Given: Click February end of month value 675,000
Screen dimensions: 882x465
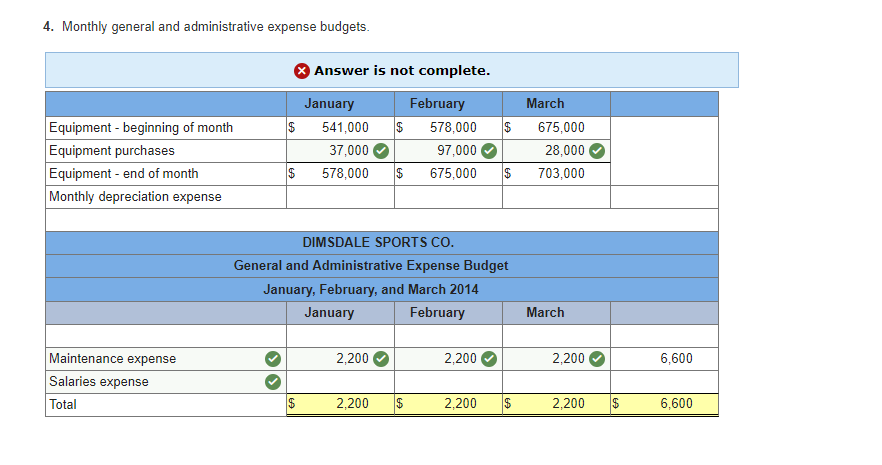Looking at the screenshot, I should pyautogui.click(x=453, y=174).
